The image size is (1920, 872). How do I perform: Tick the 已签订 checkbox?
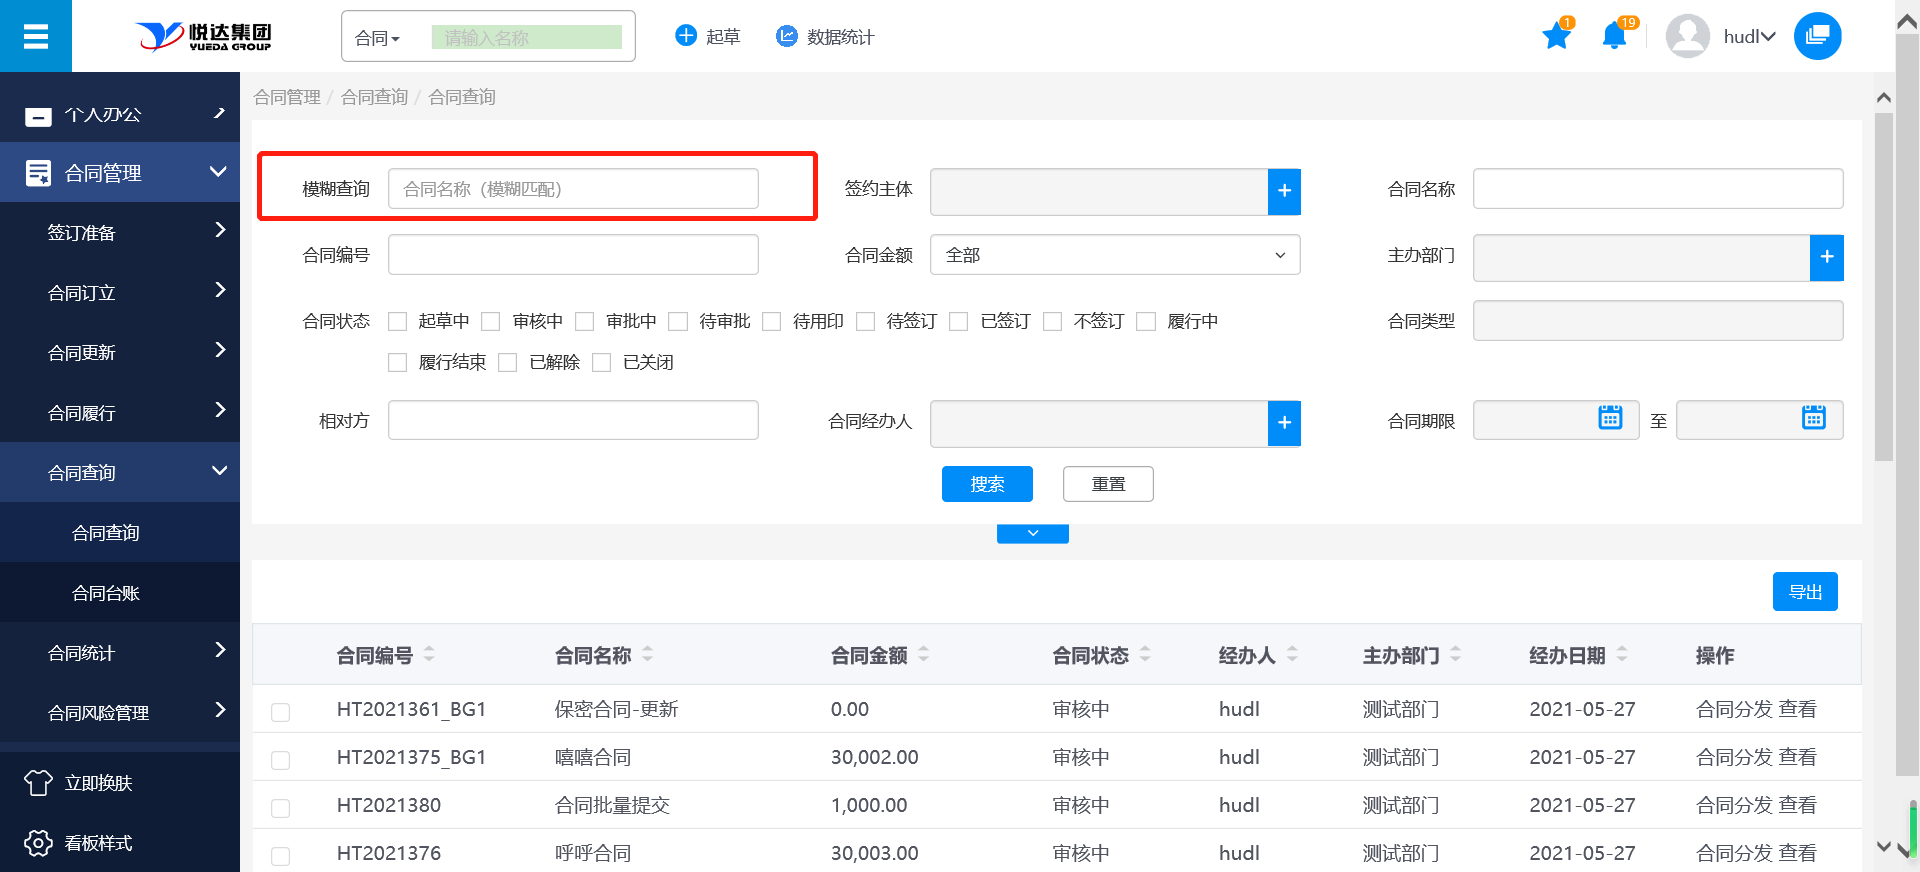[959, 322]
